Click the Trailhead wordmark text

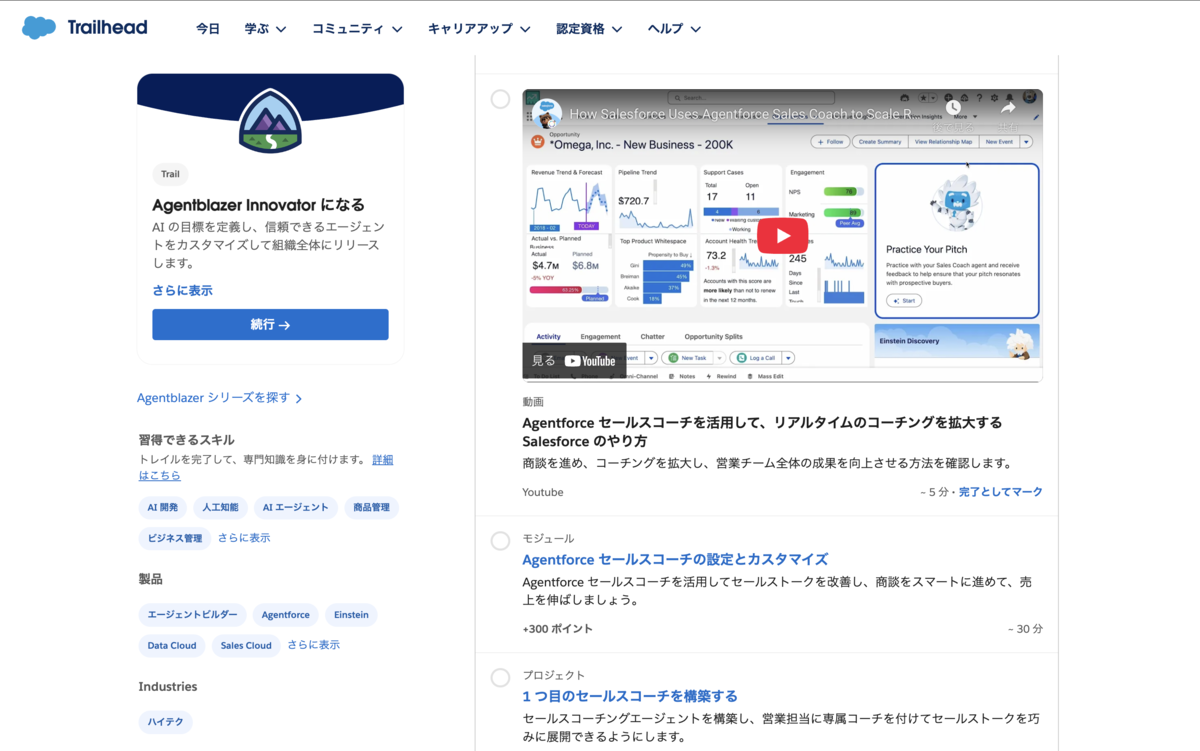coord(107,28)
